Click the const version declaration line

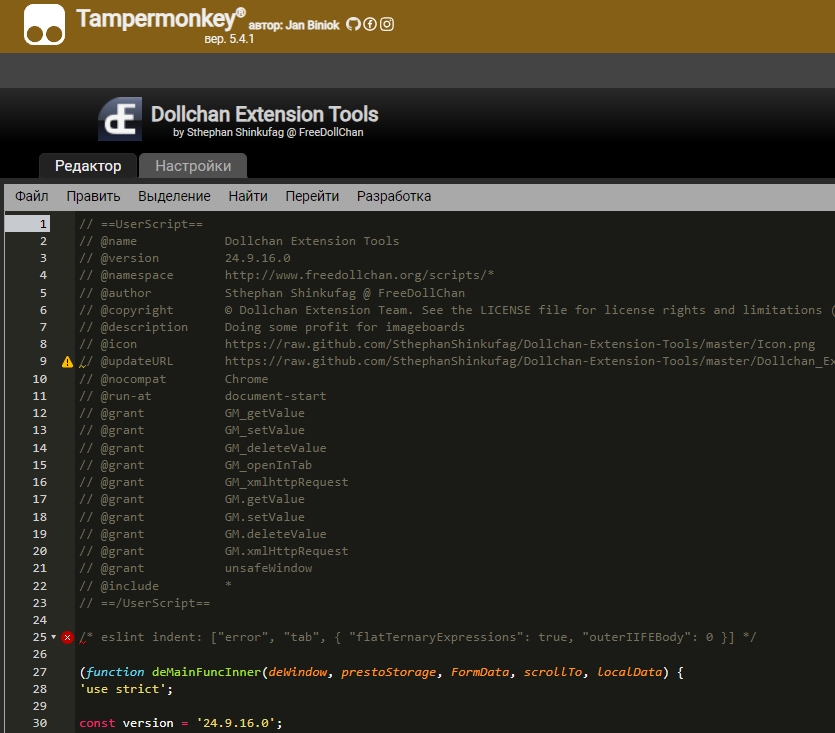coord(181,723)
